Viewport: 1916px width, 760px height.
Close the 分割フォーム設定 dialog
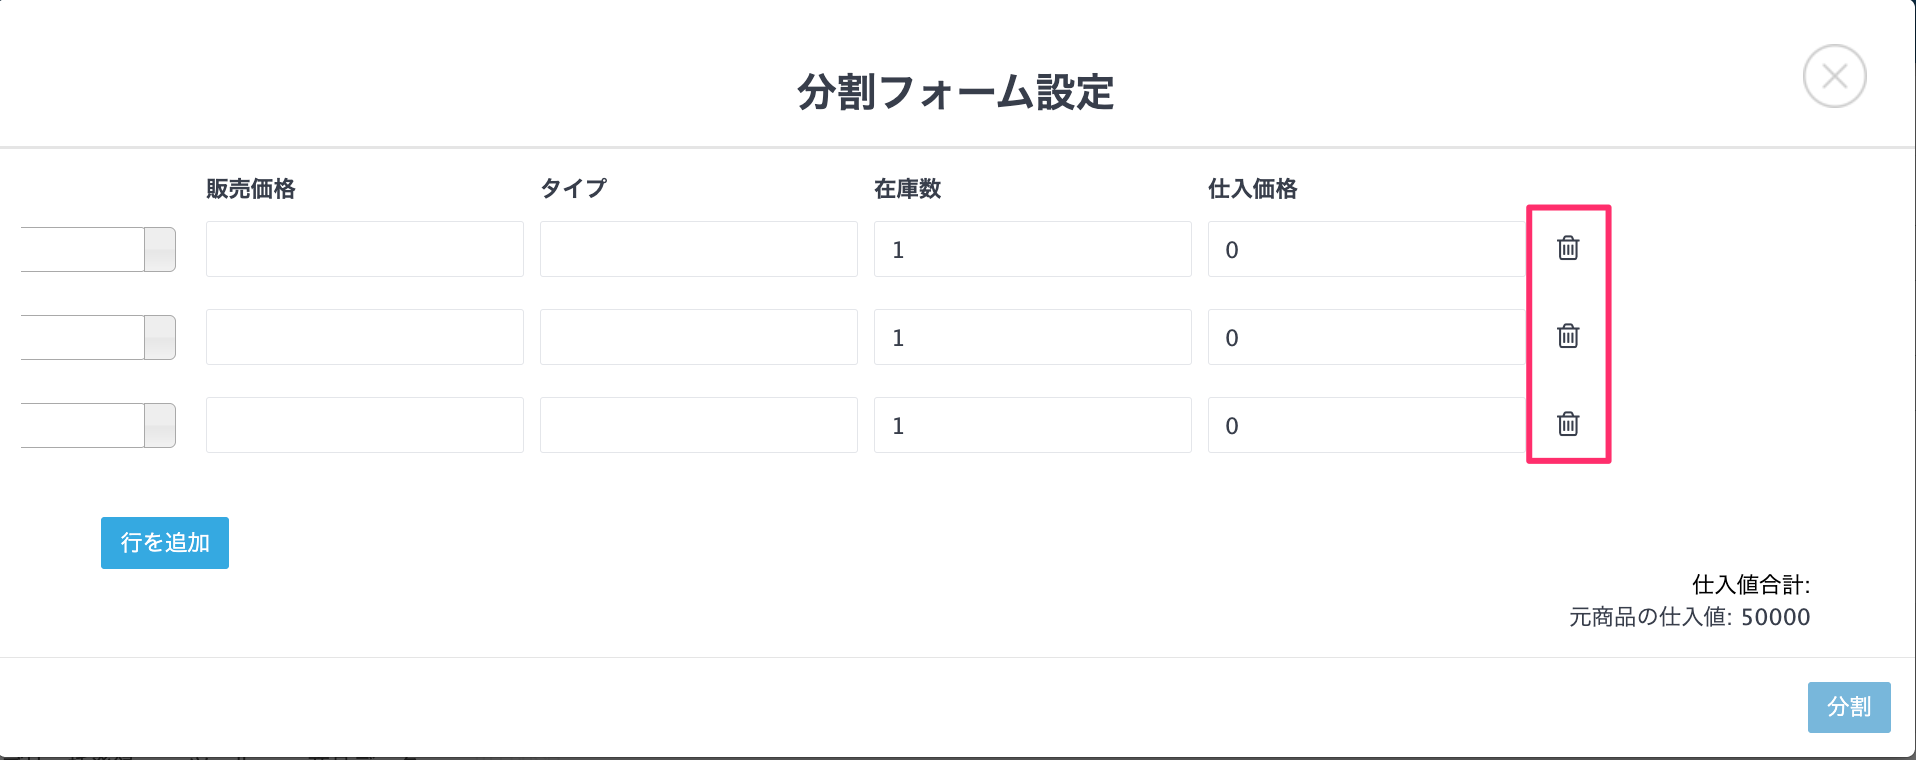tap(1834, 76)
